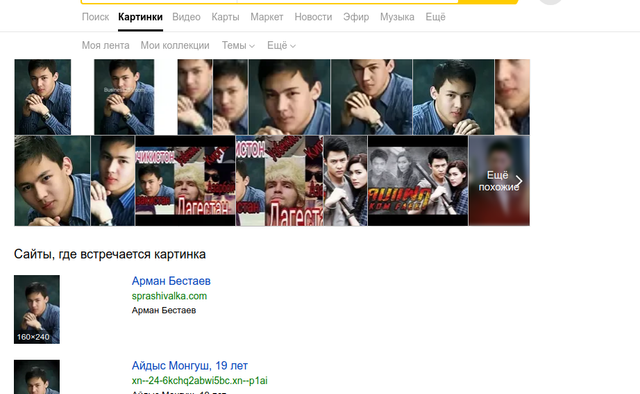Open the Айдыс Монгуш, 19 лет link
Viewport: 640px width, 394px height.
point(189,365)
